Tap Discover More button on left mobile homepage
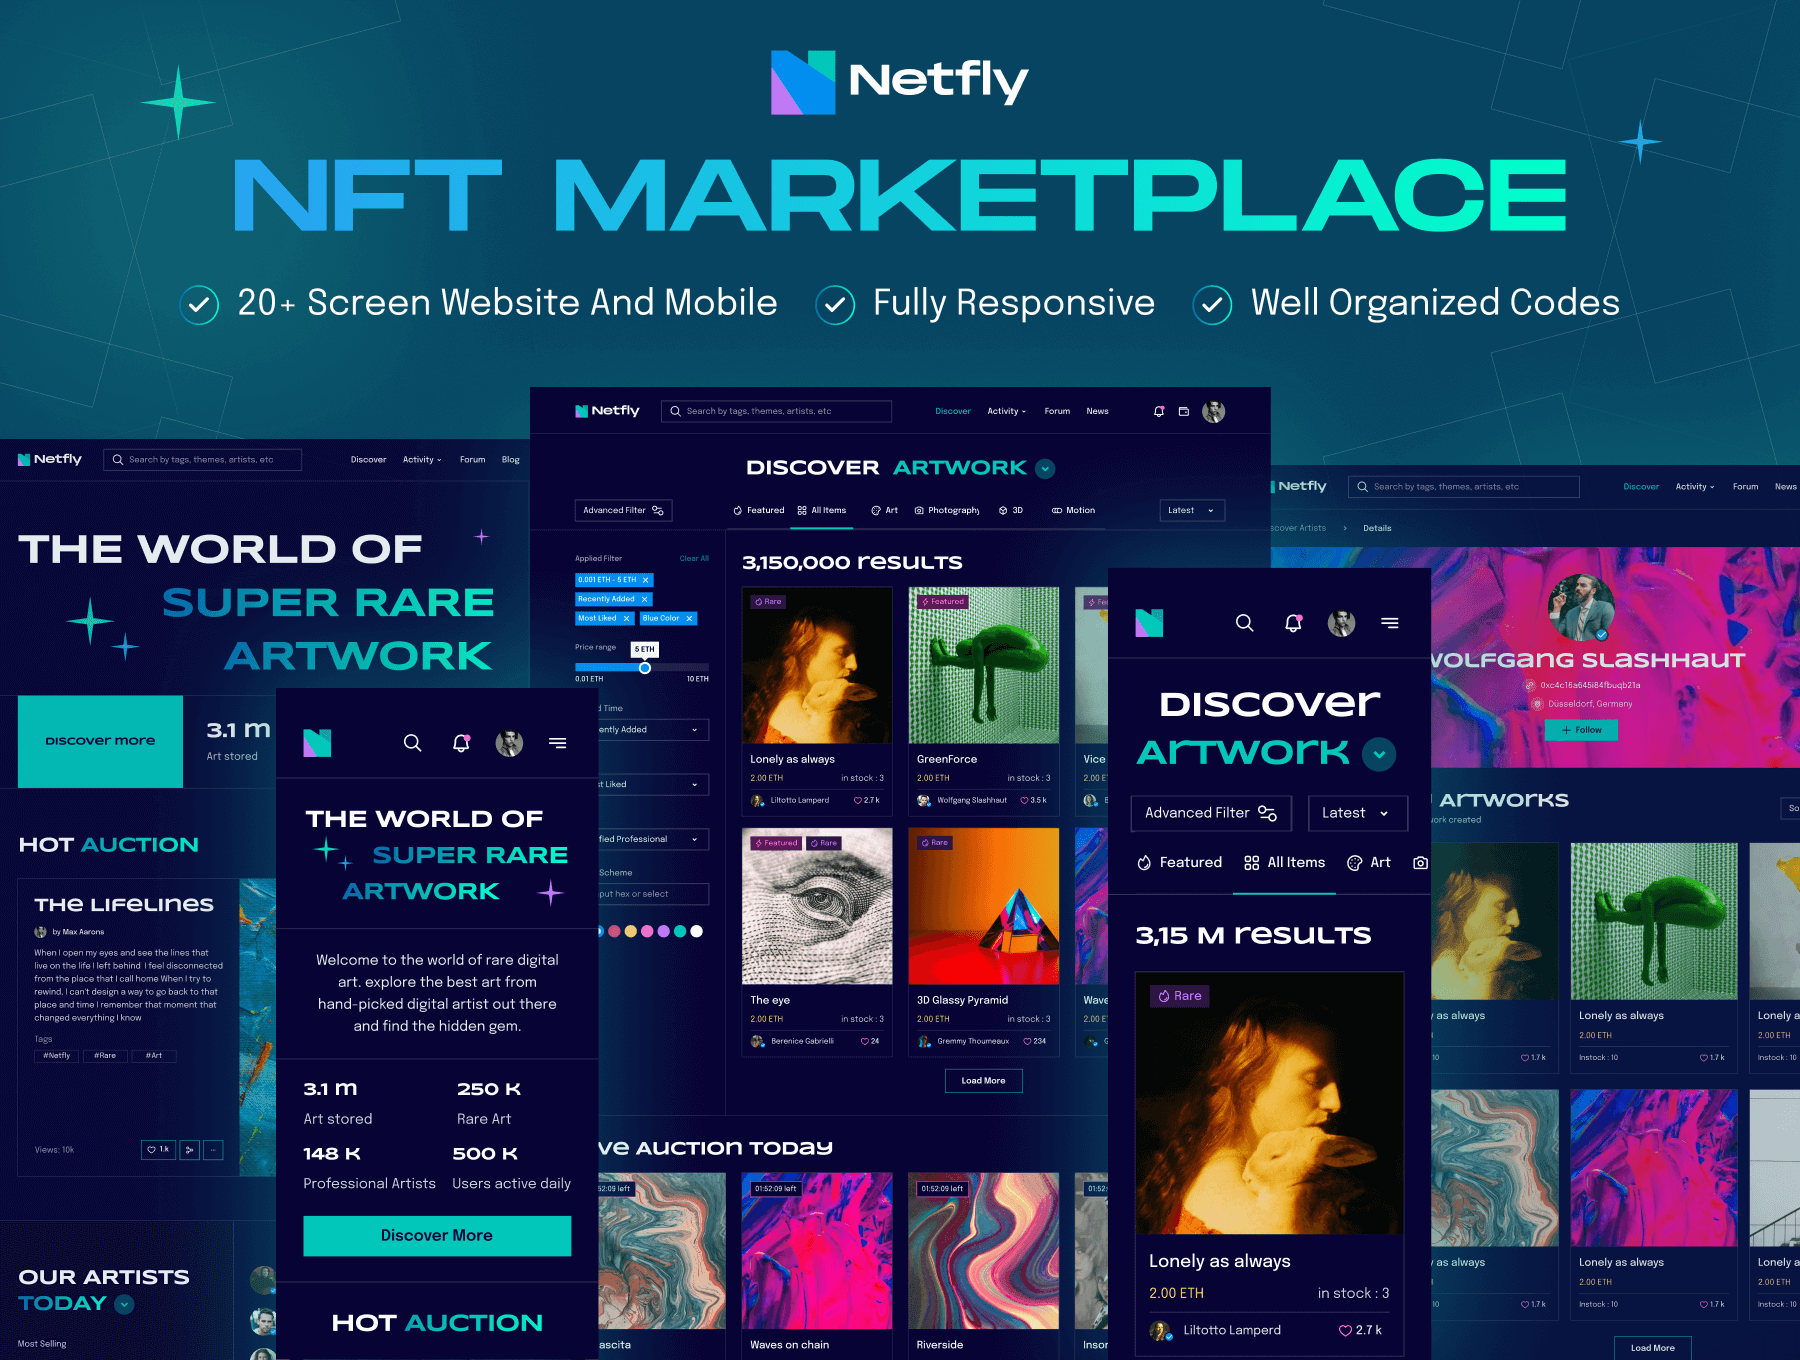1800x1360 pixels. point(437,1236)
